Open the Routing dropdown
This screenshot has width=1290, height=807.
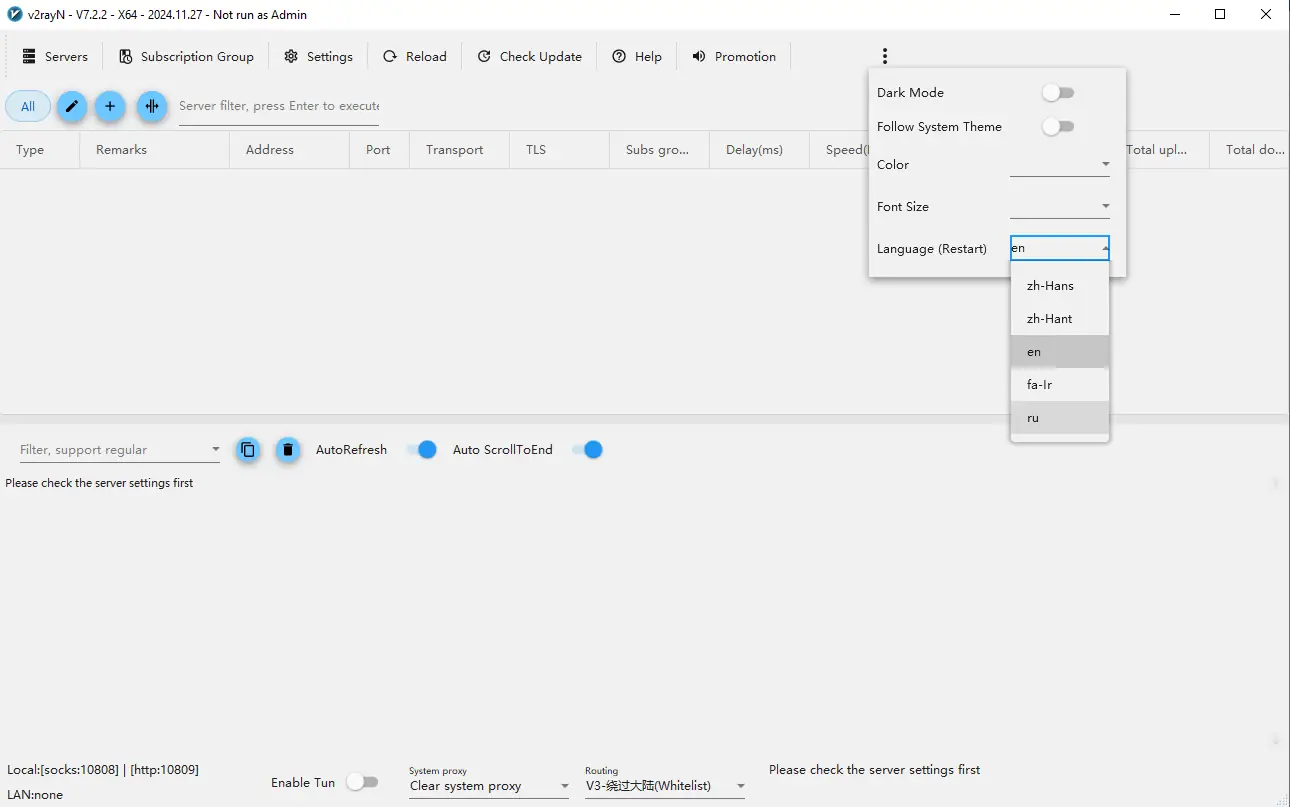tap(666, 786)
